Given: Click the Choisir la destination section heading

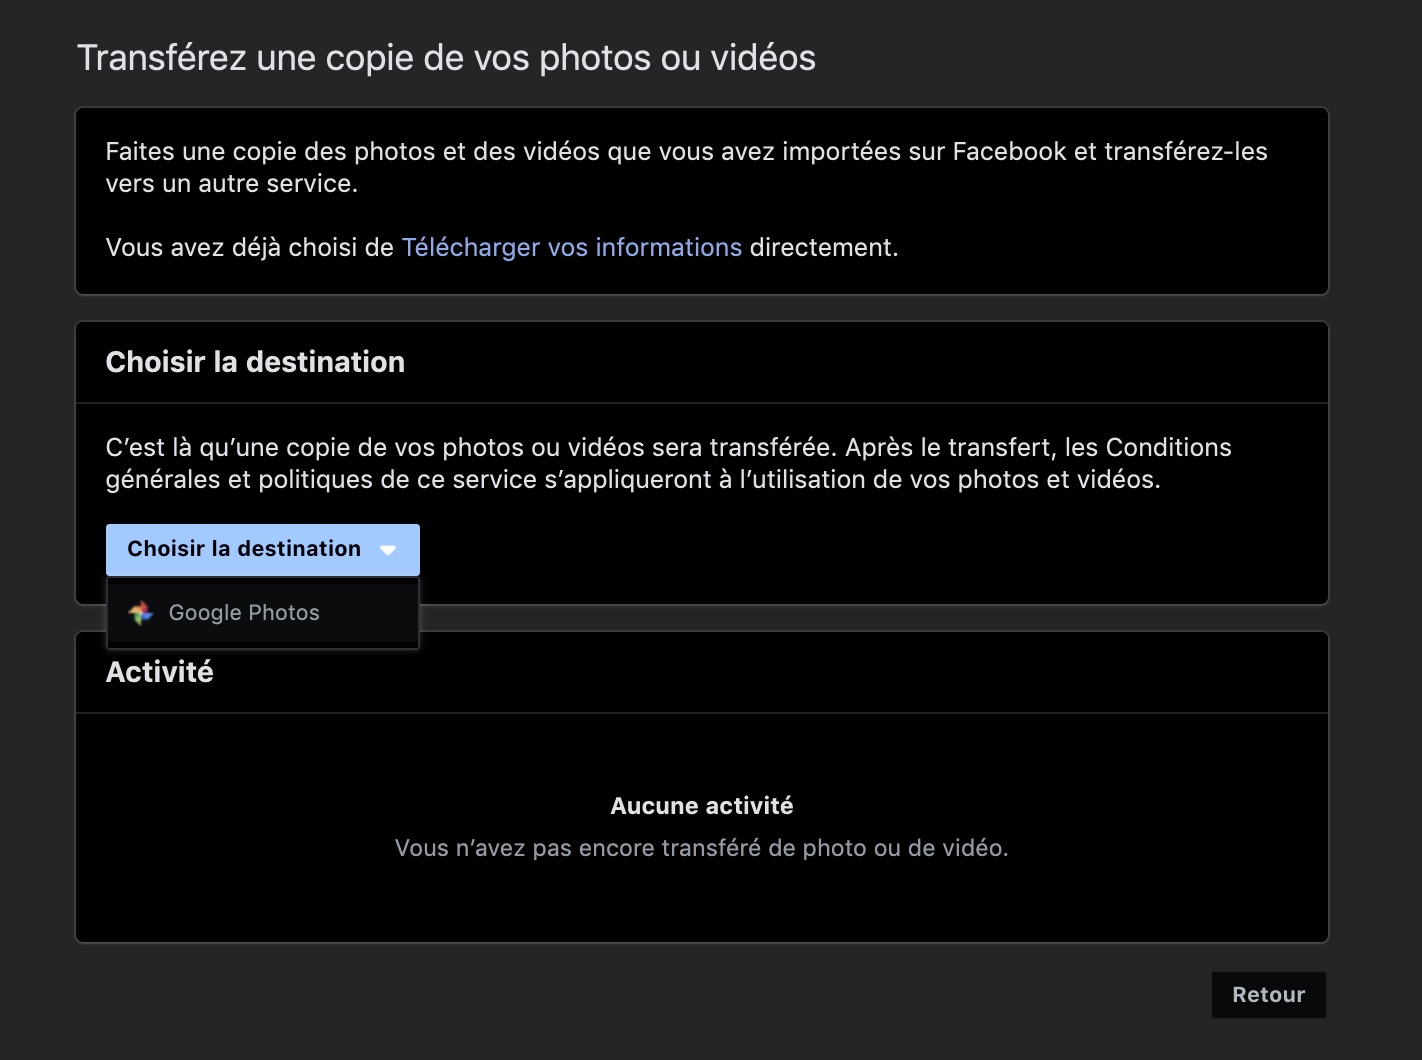Looking at the screenshot, I should pyautogui.click(x=255, y=362).
